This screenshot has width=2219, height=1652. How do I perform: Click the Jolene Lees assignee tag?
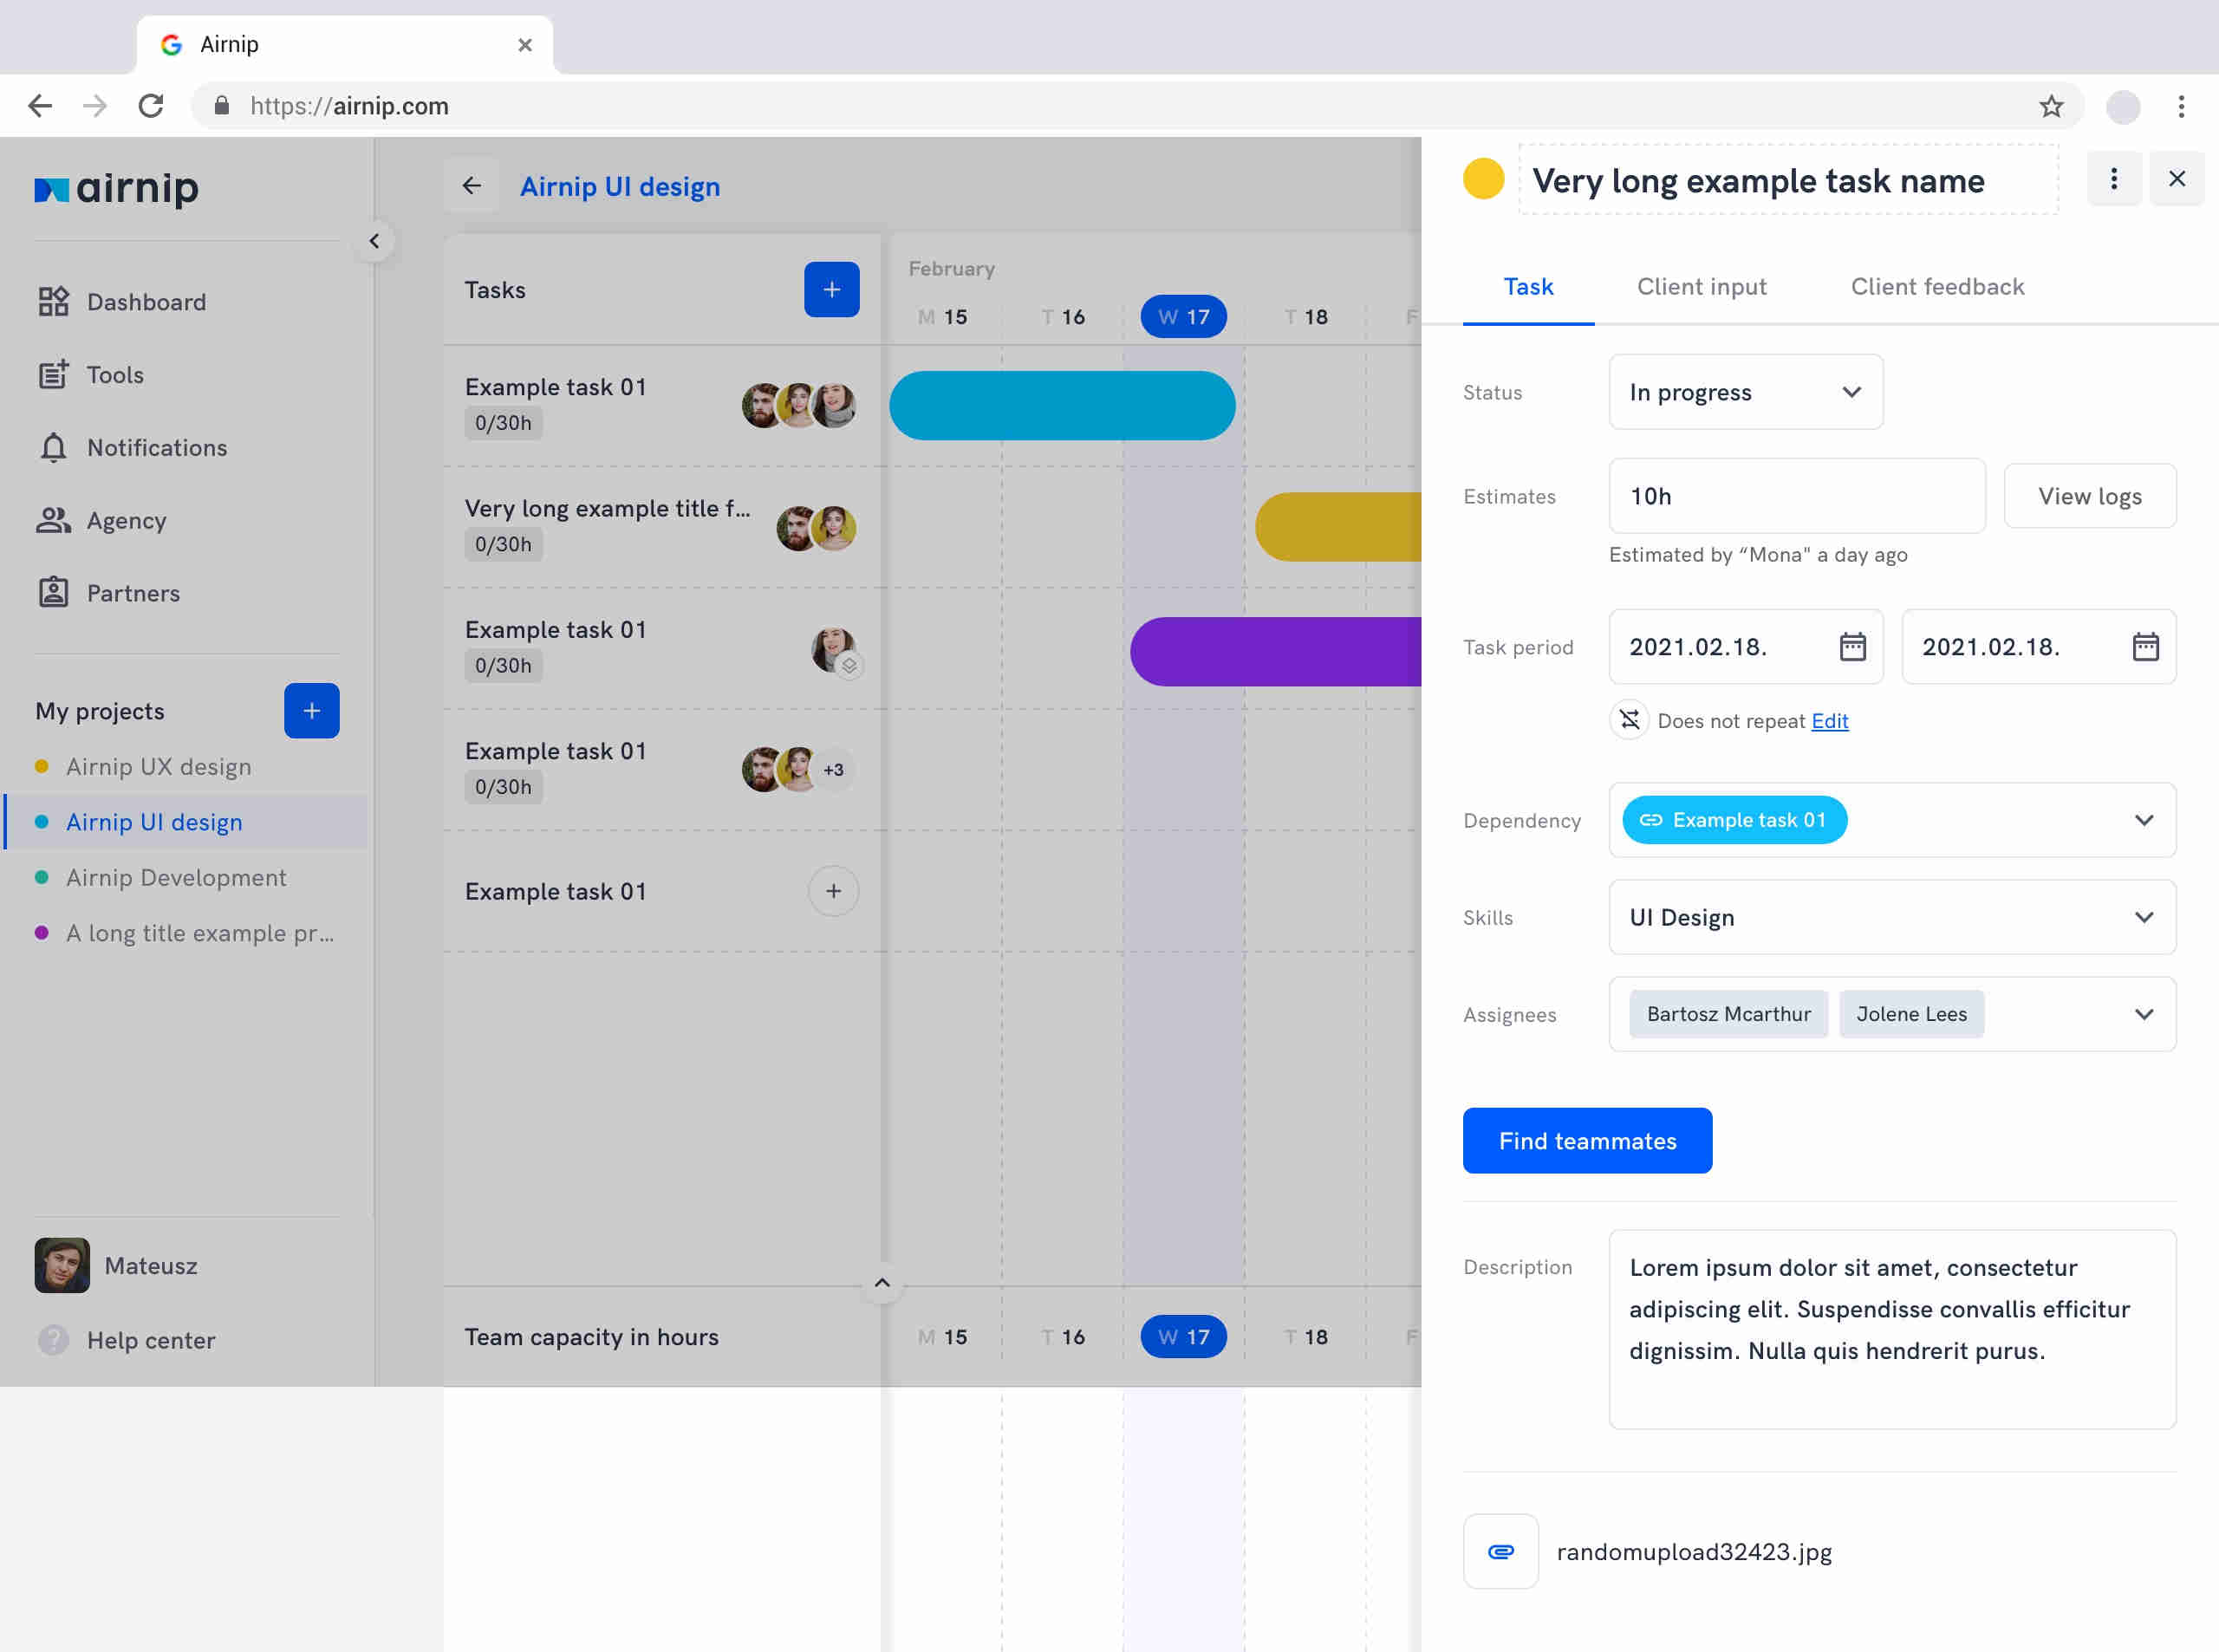(x=1911, y=1015)
